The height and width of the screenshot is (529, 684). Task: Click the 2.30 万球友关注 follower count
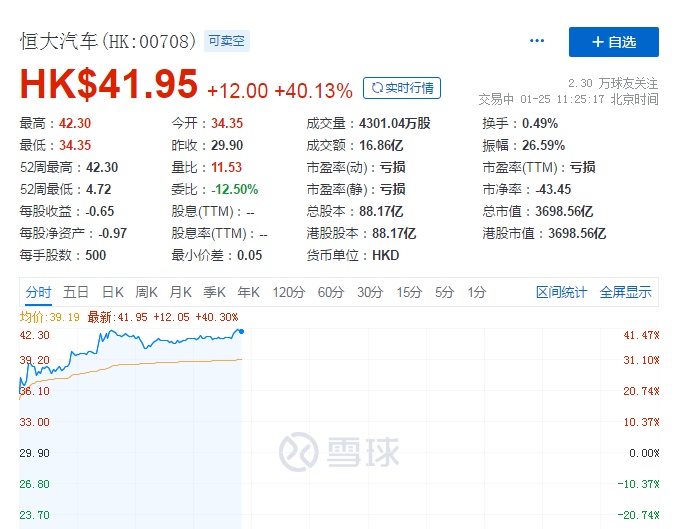tap(613, 83)
